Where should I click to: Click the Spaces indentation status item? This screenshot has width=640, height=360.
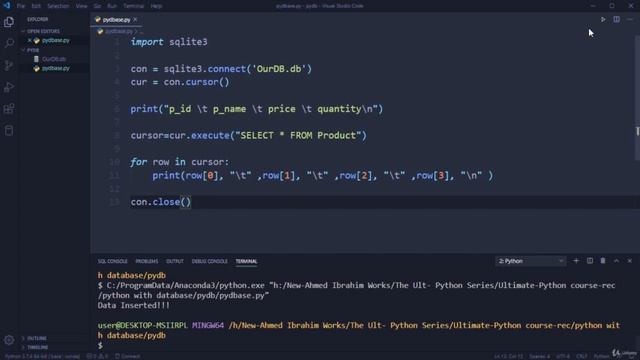pos(540,356)
